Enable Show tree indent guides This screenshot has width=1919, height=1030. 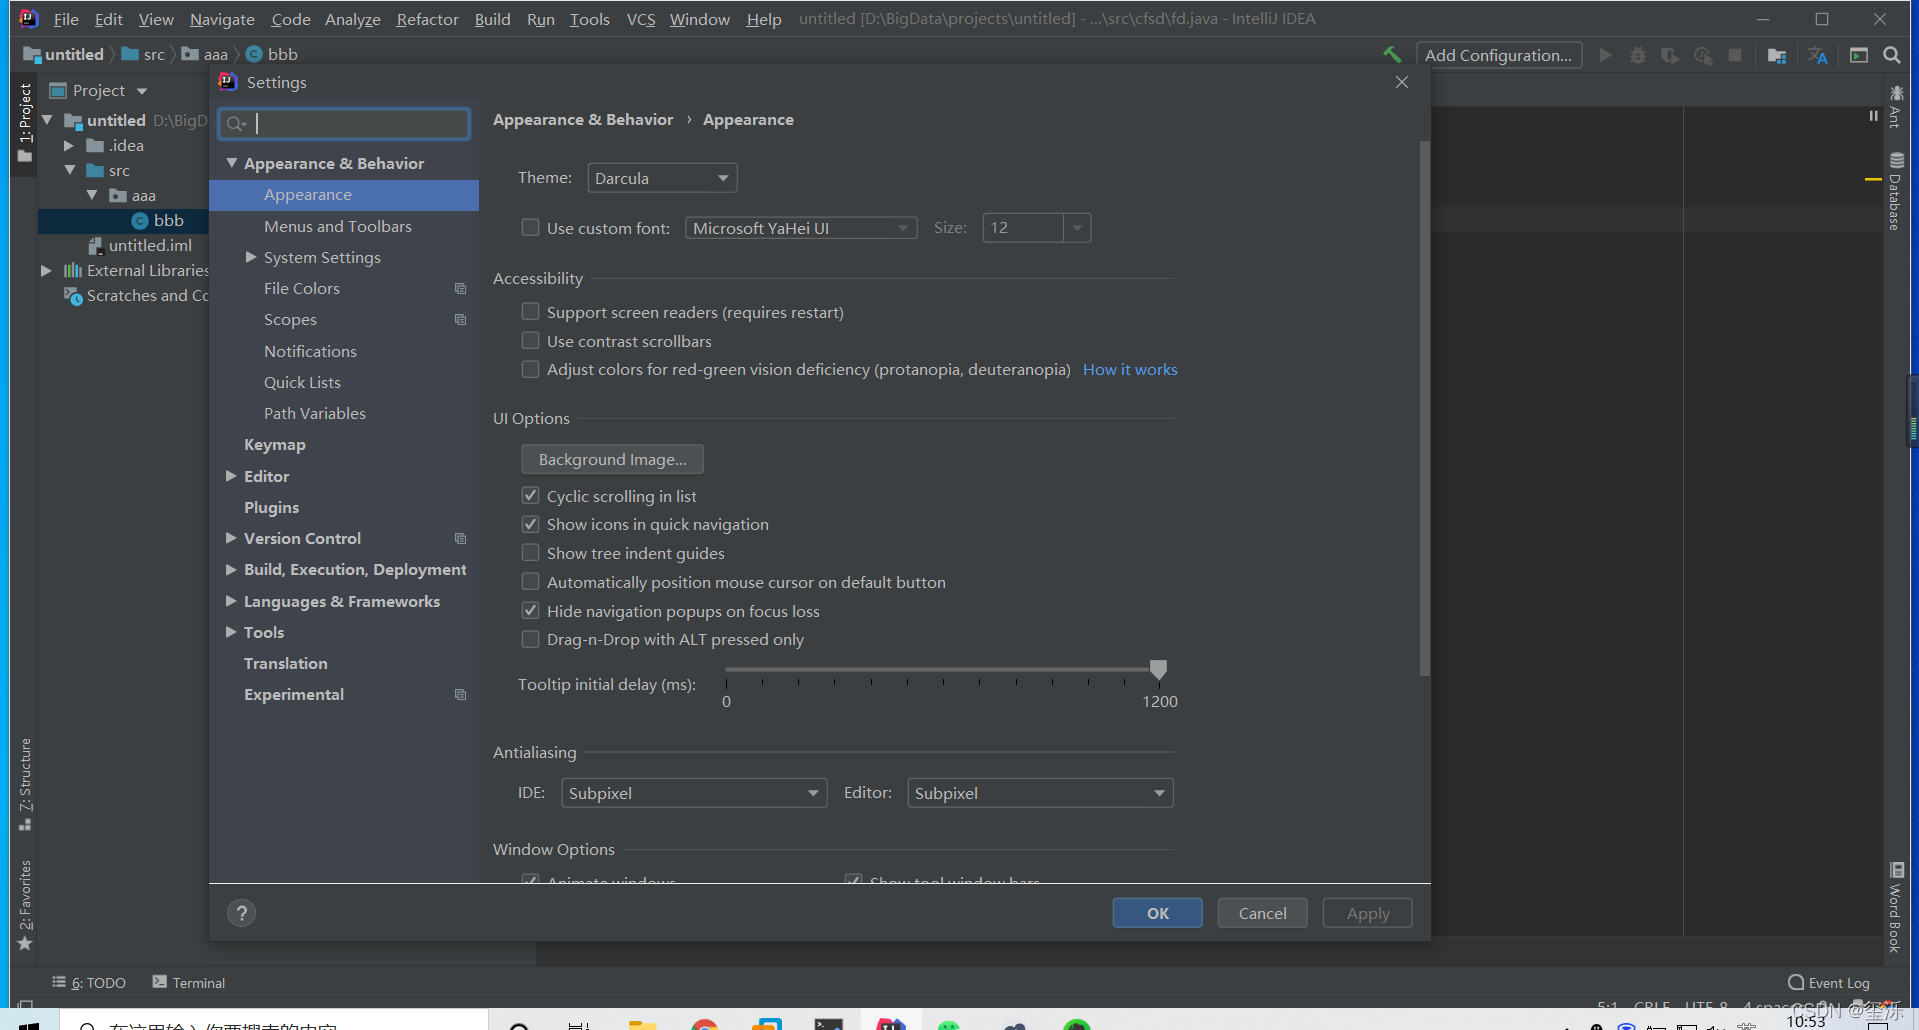(531, 553)
